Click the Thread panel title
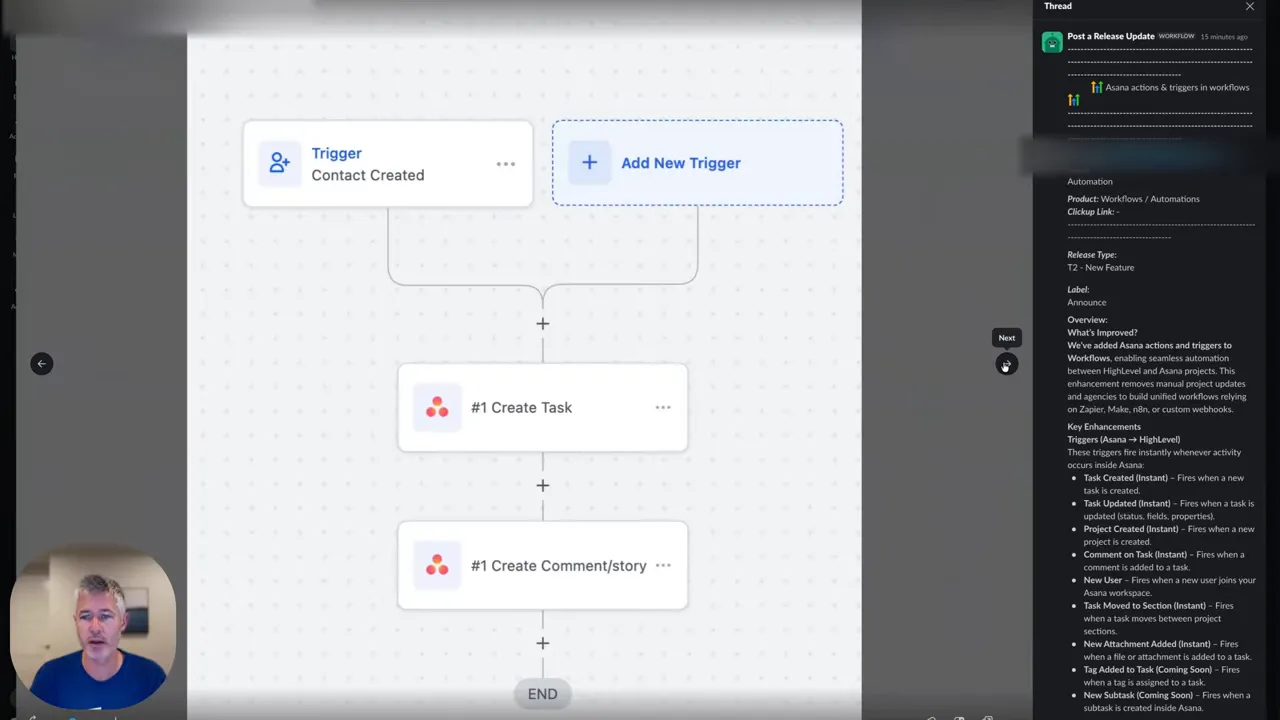This screenshot has height=720, width=1280. click(x=1058, y=6)
